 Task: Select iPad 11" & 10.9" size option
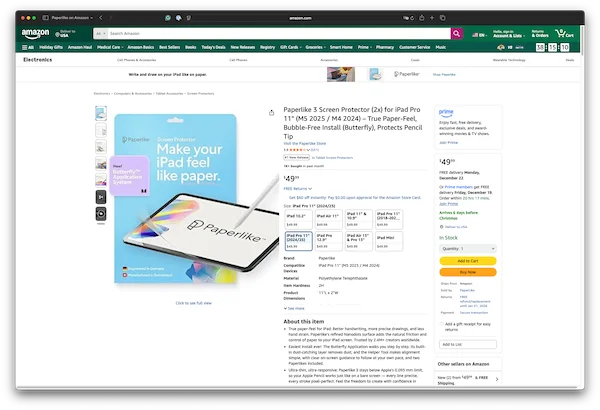pyautogui.click(x=359, y=219)
